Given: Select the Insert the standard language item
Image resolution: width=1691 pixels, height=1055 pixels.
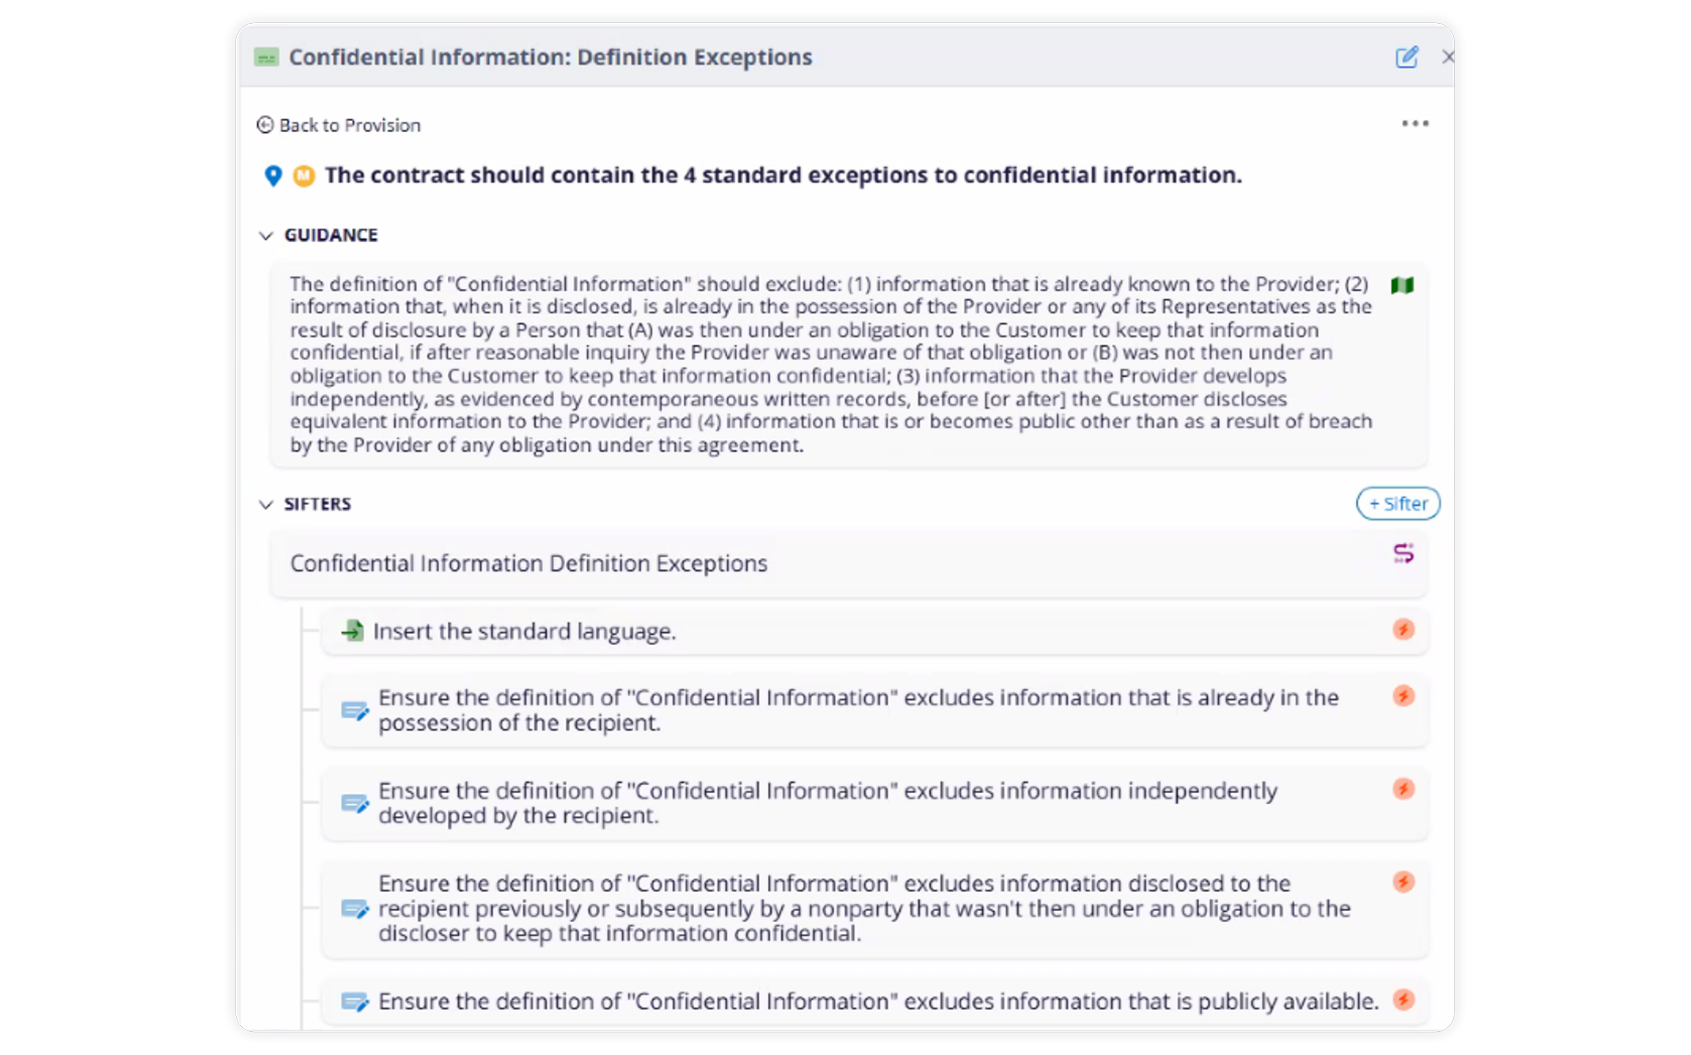Looking at the screenshot, I should coord(524,632).
